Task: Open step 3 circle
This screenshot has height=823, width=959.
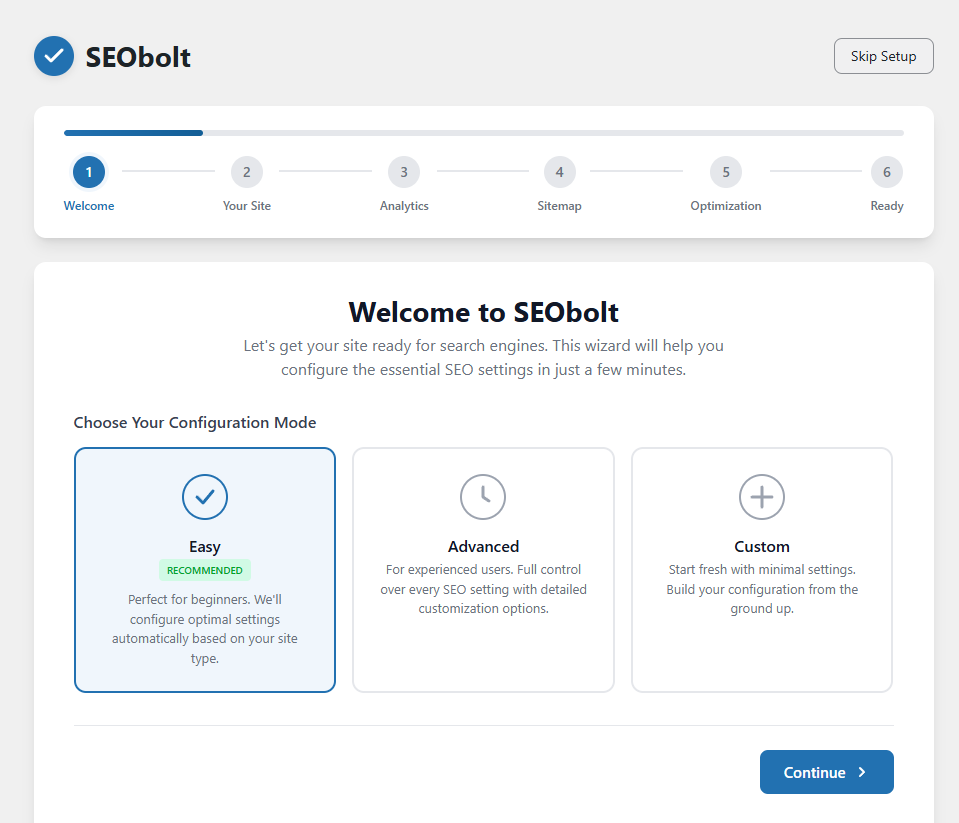Action: pyautogui.click(x=404, y=172)
